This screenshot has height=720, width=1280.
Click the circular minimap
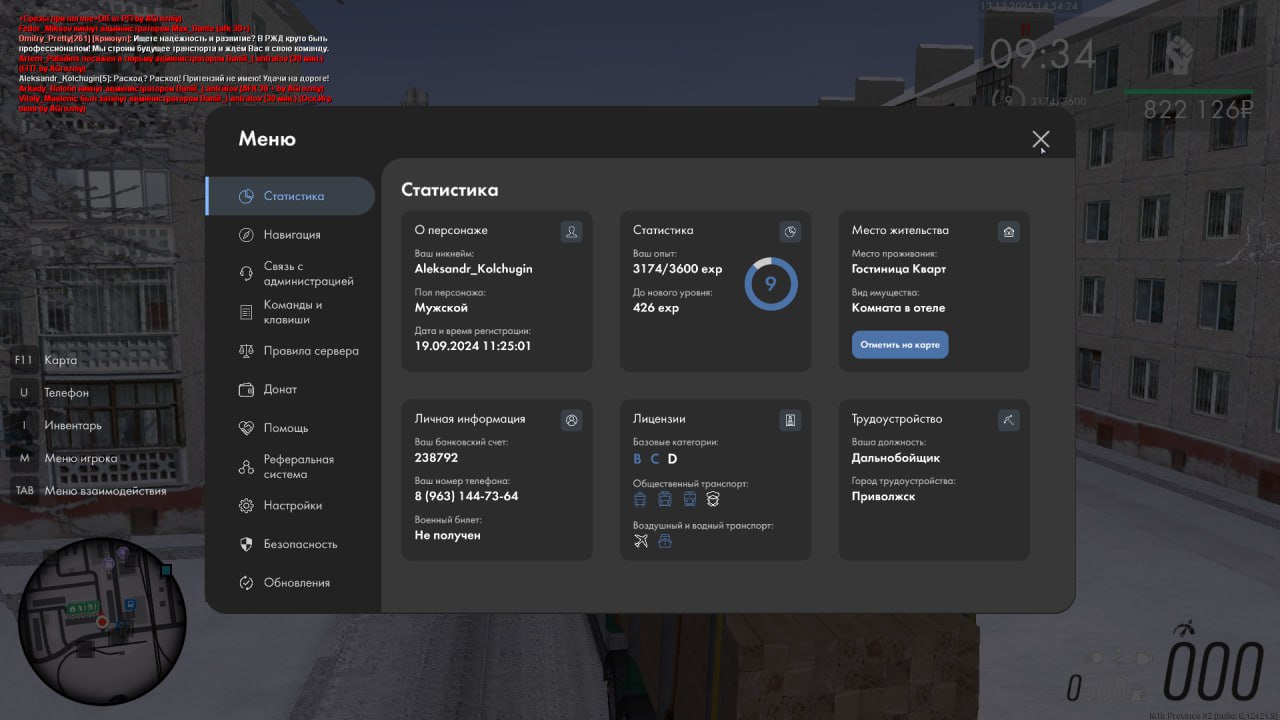pyautogui.click(x=102, y=620)
